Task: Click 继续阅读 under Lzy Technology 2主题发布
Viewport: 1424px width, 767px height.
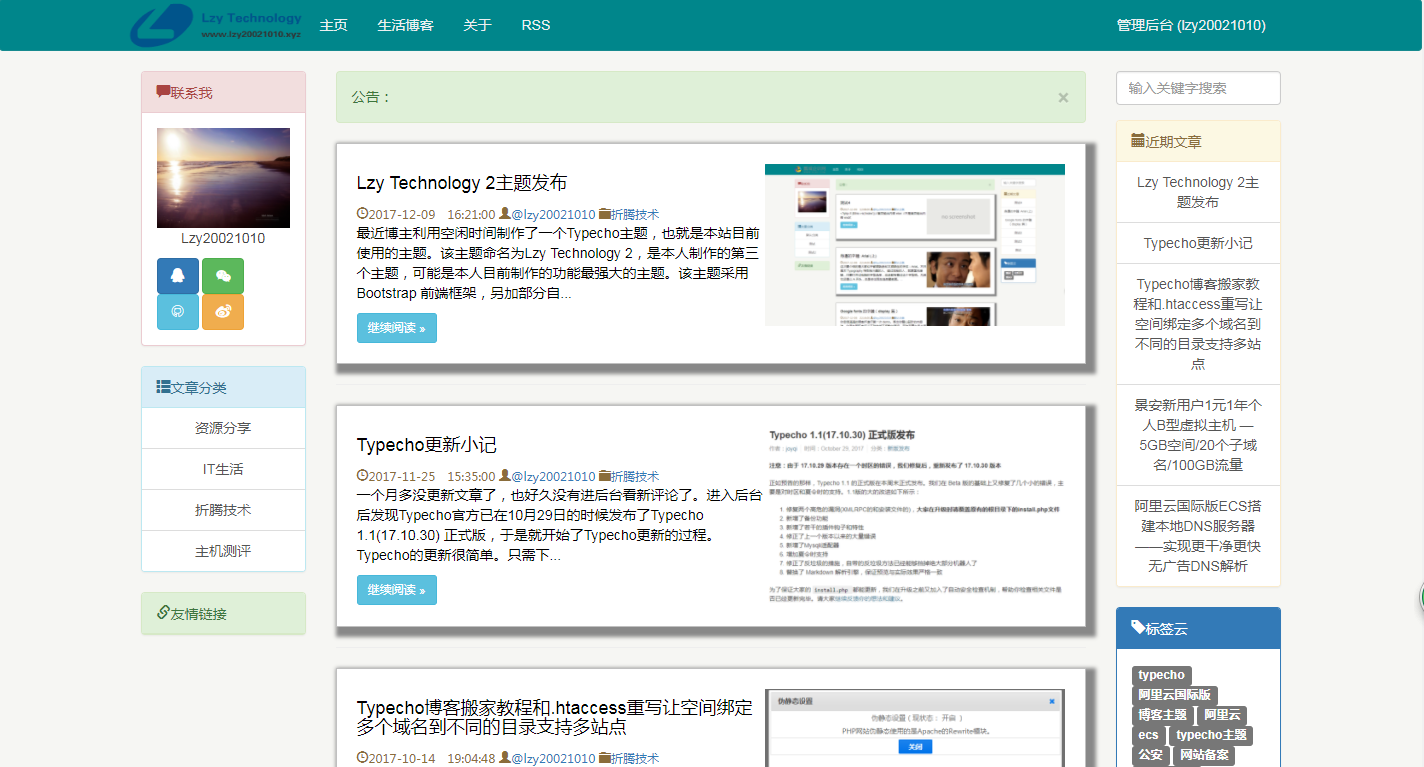Action: coord(397,328)
